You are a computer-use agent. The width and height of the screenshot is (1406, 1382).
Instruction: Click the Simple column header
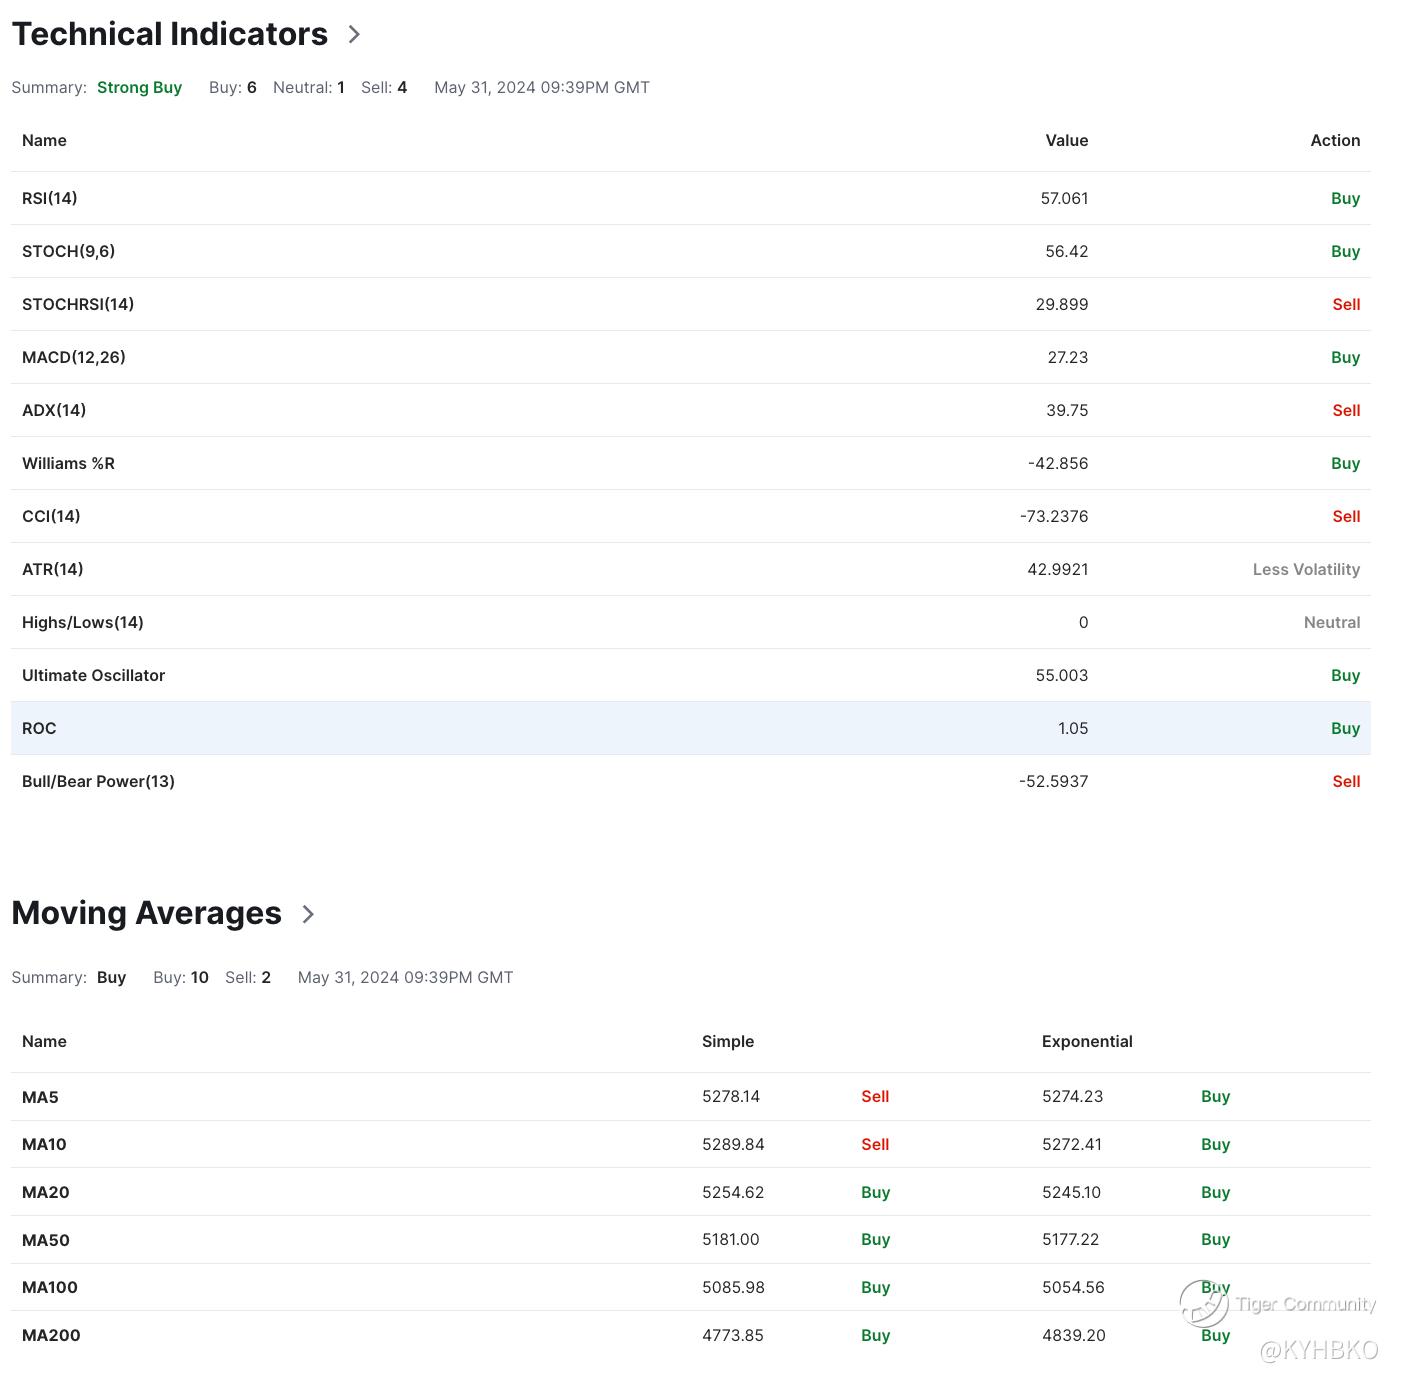point(728,1041)
